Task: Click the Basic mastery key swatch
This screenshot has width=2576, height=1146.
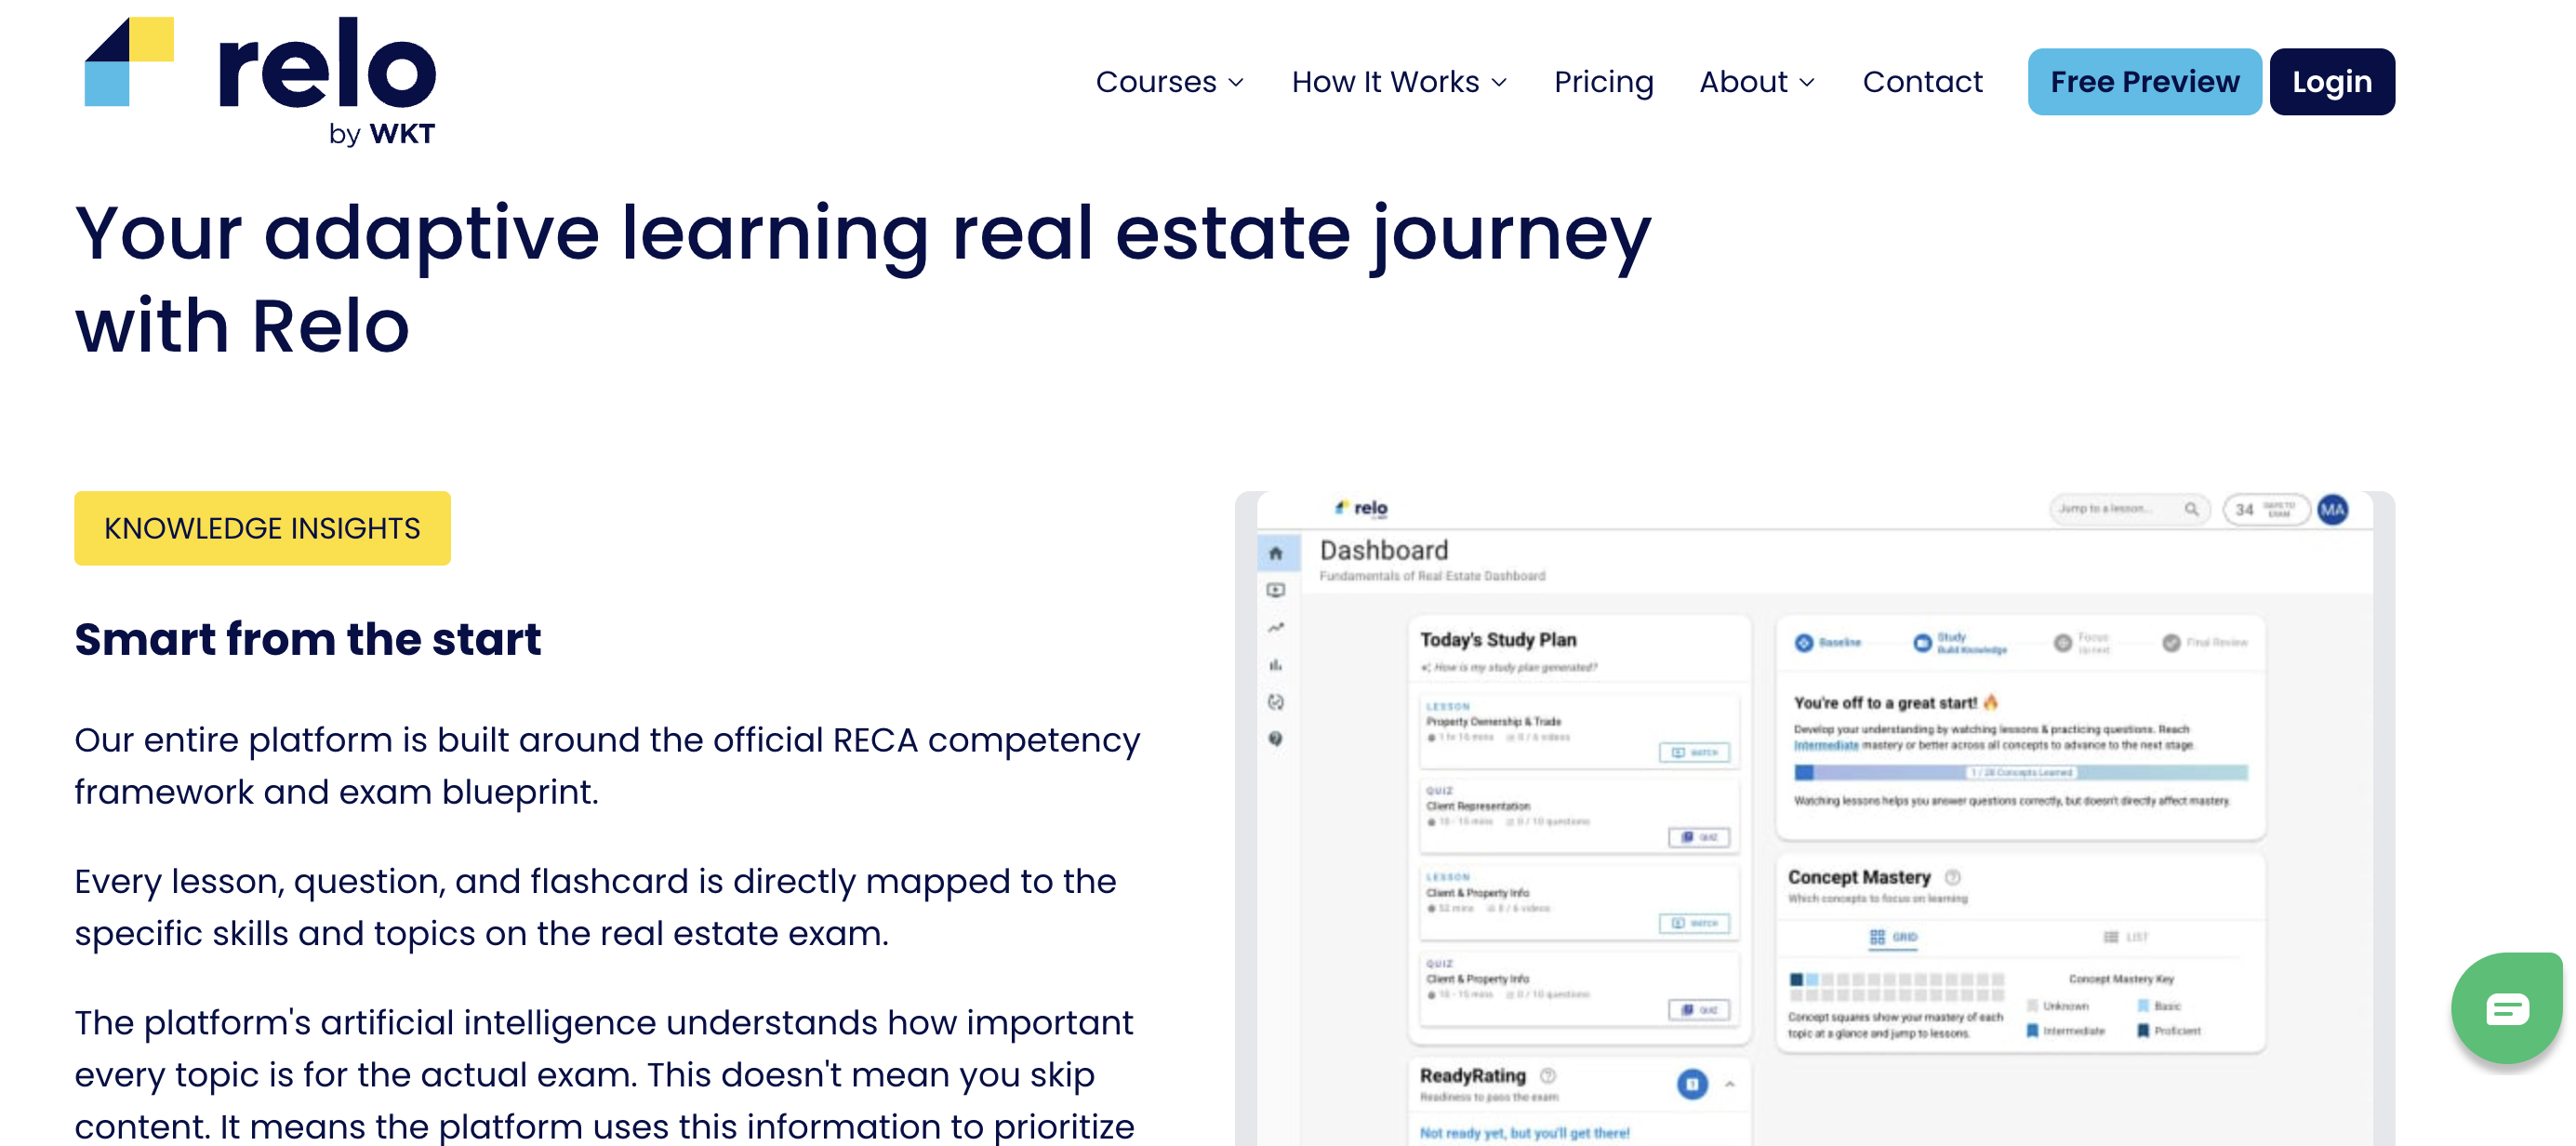Action: point(2142,1005)
